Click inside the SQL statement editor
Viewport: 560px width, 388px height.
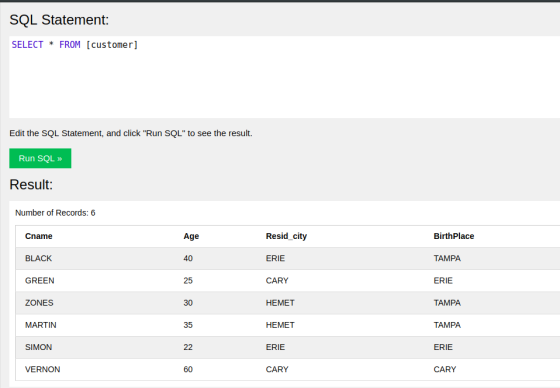(284, 77)
